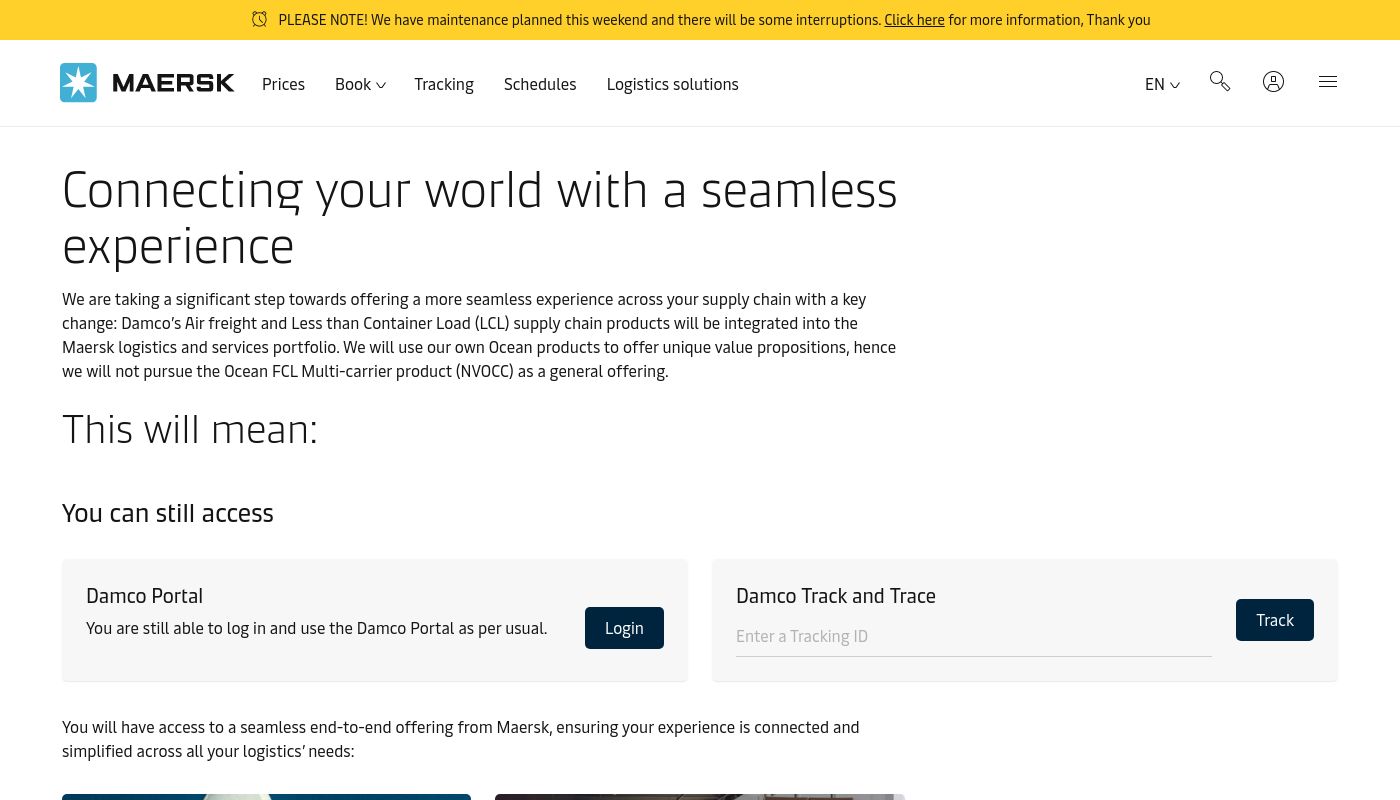Open Schedules in navigation
Screen dimensions: 1400x800
pos(540,84)
